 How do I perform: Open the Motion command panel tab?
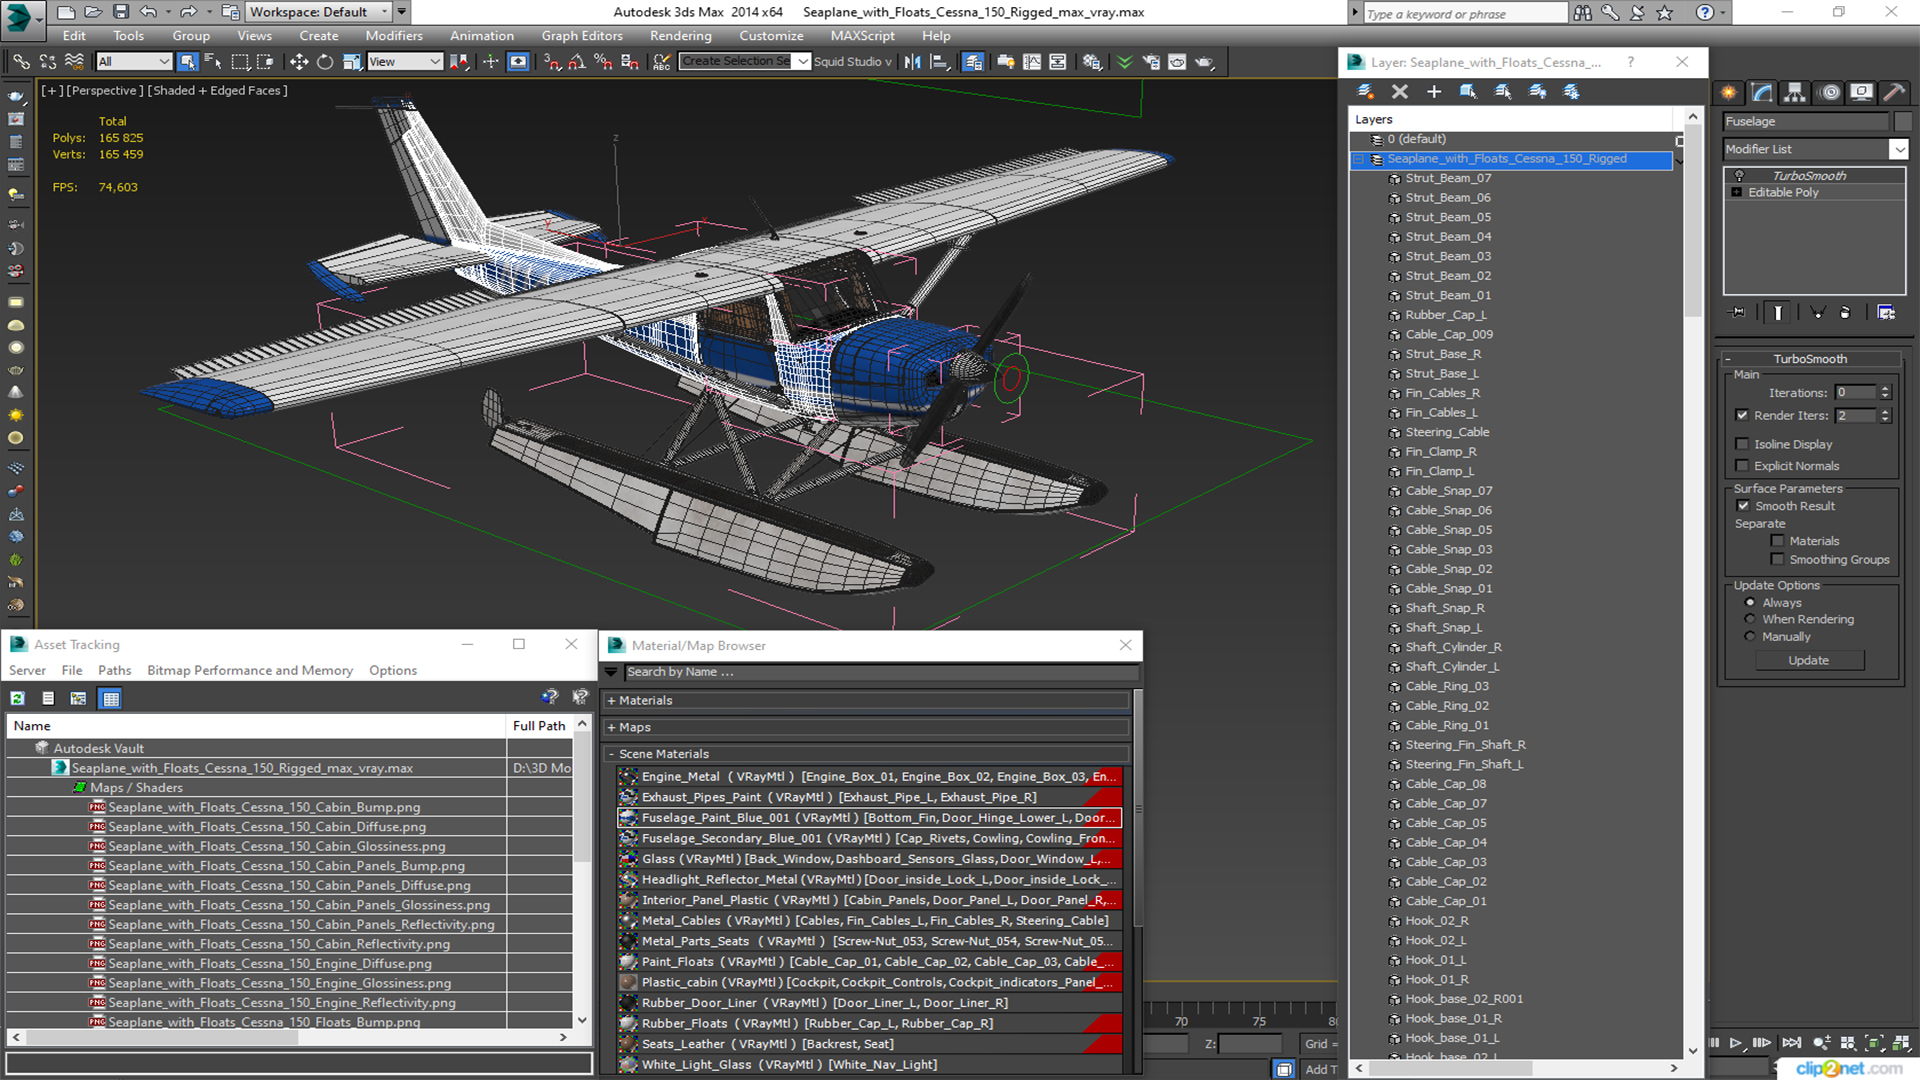click(x=1830, y=92)
